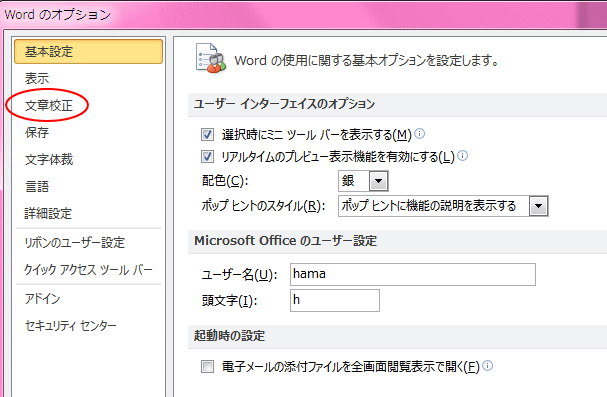
Task: Select 基本設定 in the options sidebar
Action: pos(88,51)
